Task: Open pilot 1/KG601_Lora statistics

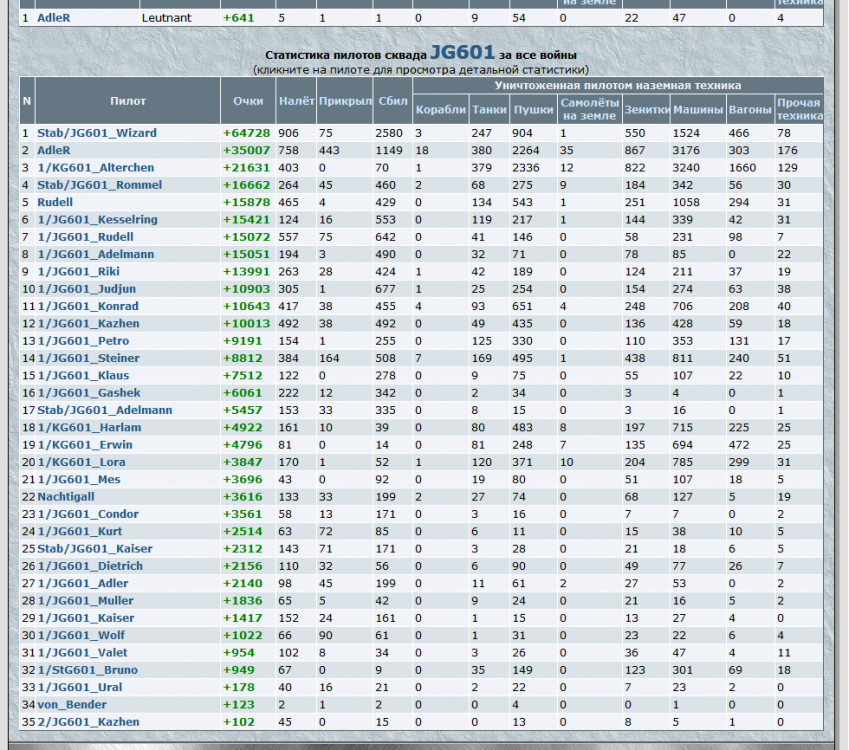Action: (x=81, y=462)
